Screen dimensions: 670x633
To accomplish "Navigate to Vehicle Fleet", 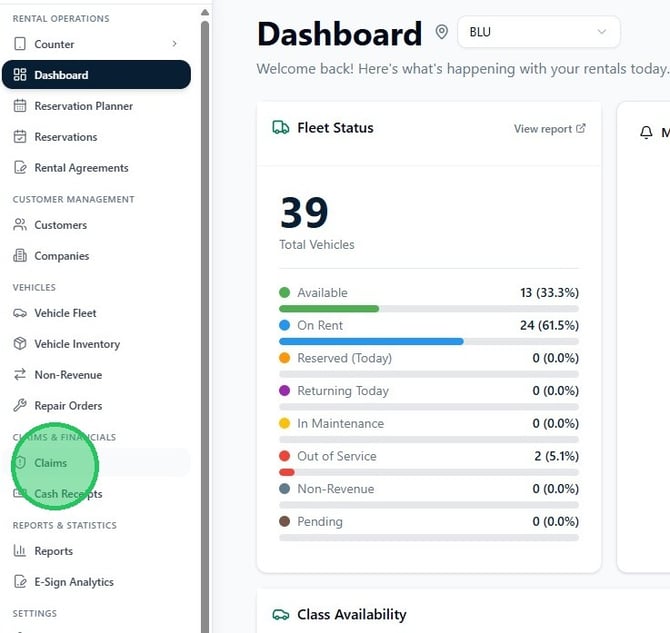I will tap(96, 313).
